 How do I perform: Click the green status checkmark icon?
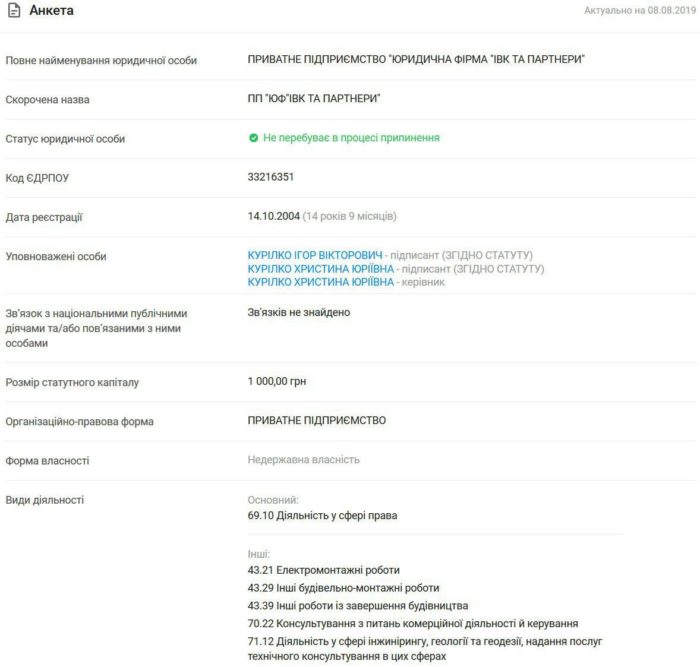point(254,138)
